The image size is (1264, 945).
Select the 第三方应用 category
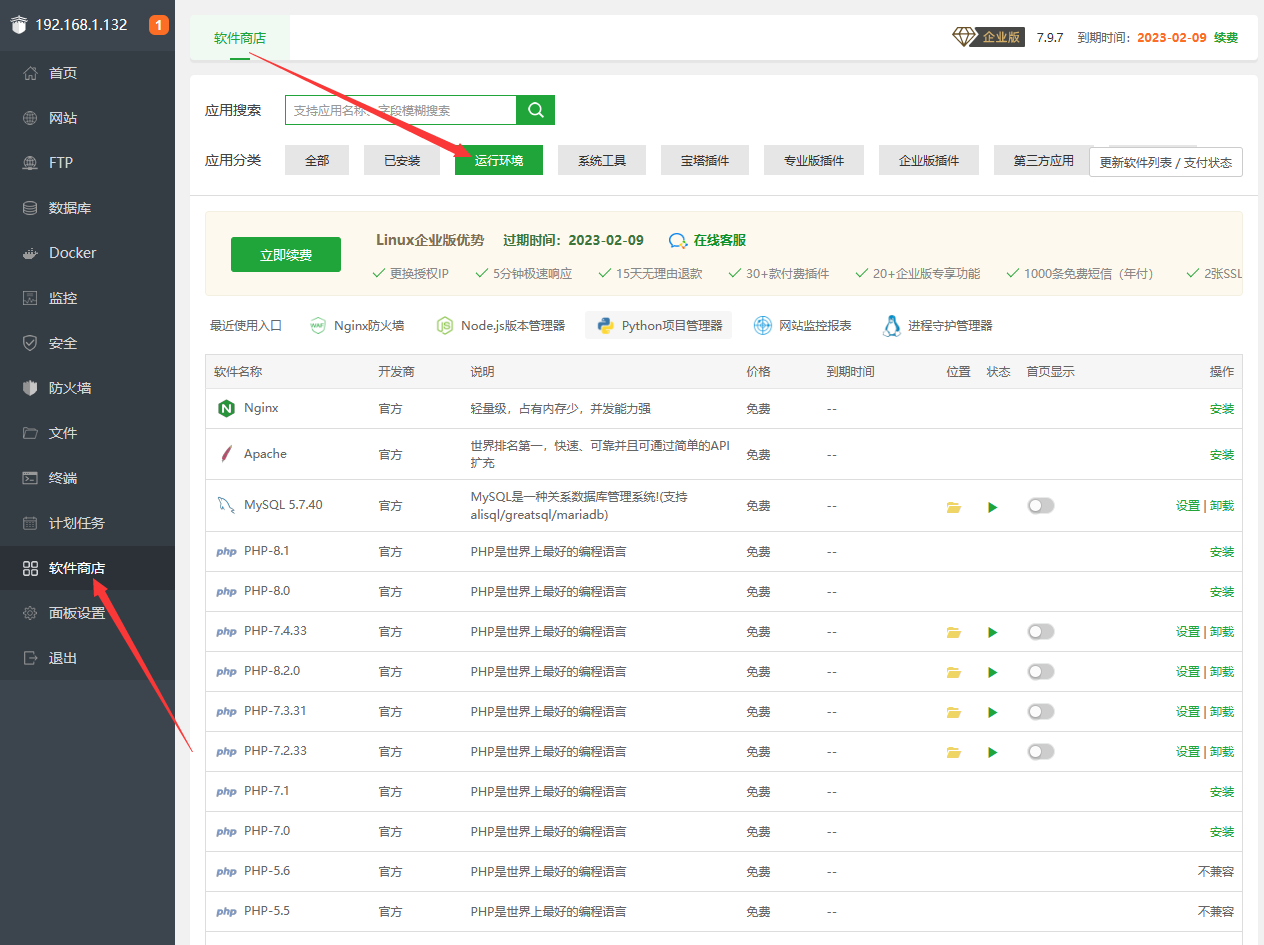pyautogui.click(x=1042, y=160)
